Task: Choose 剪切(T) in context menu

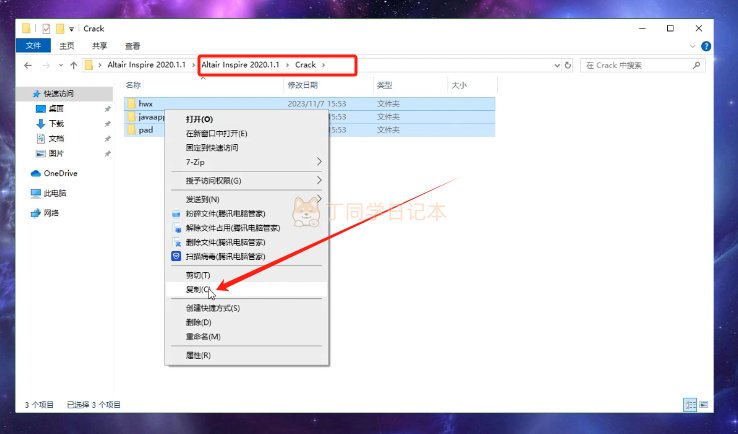Action: 246,275
